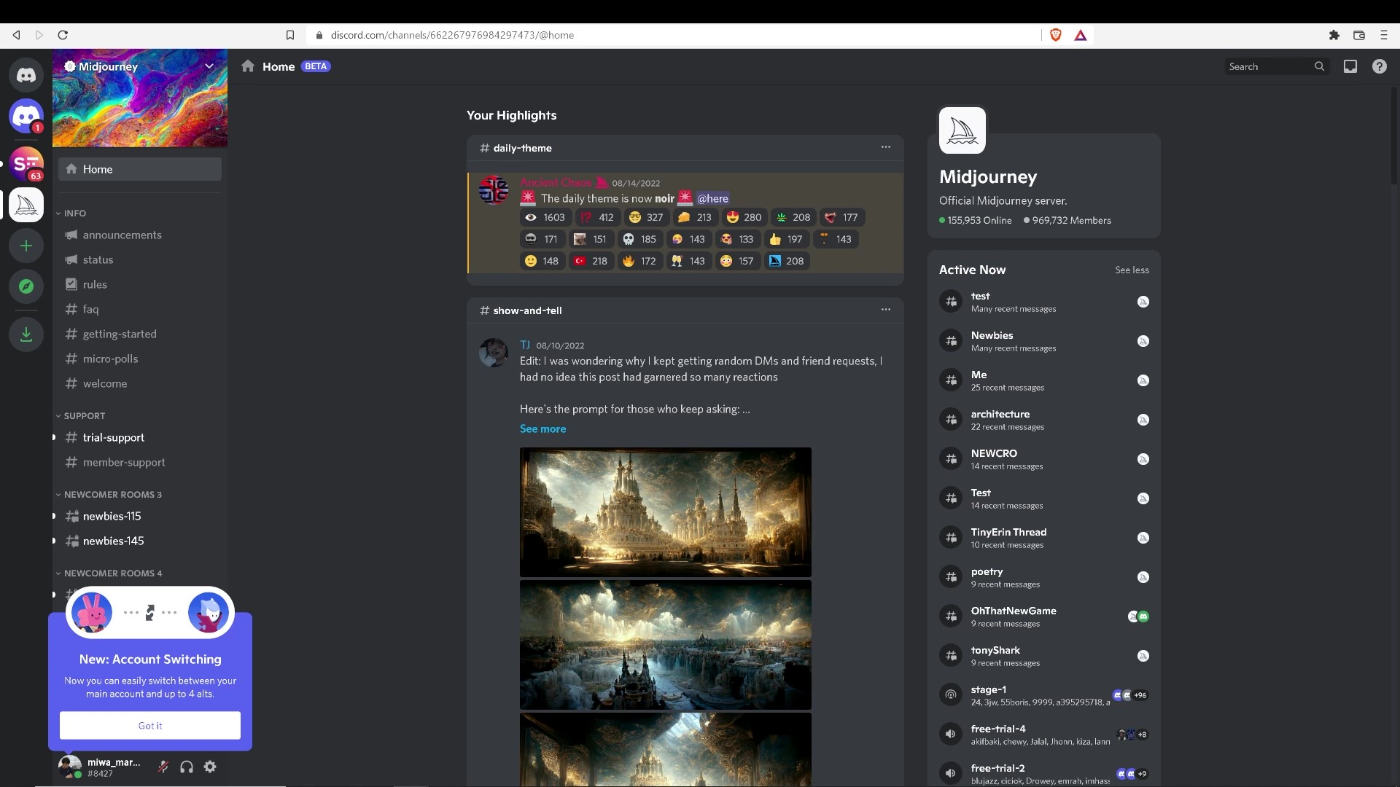
Task: Toggle the 412 reaction
Action: tap(597, 217)
